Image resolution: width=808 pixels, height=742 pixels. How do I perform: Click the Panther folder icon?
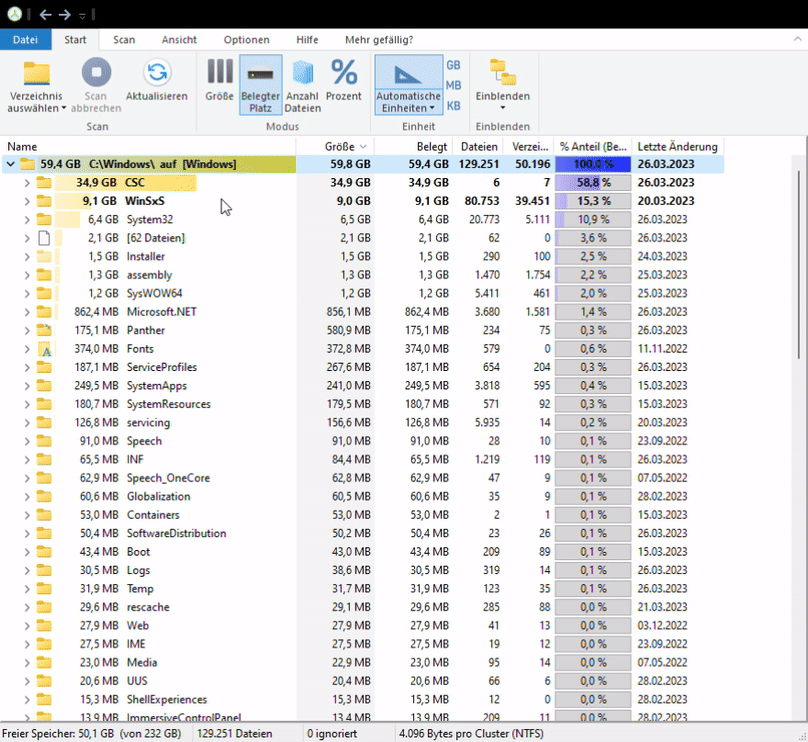[x=44, y=330]
